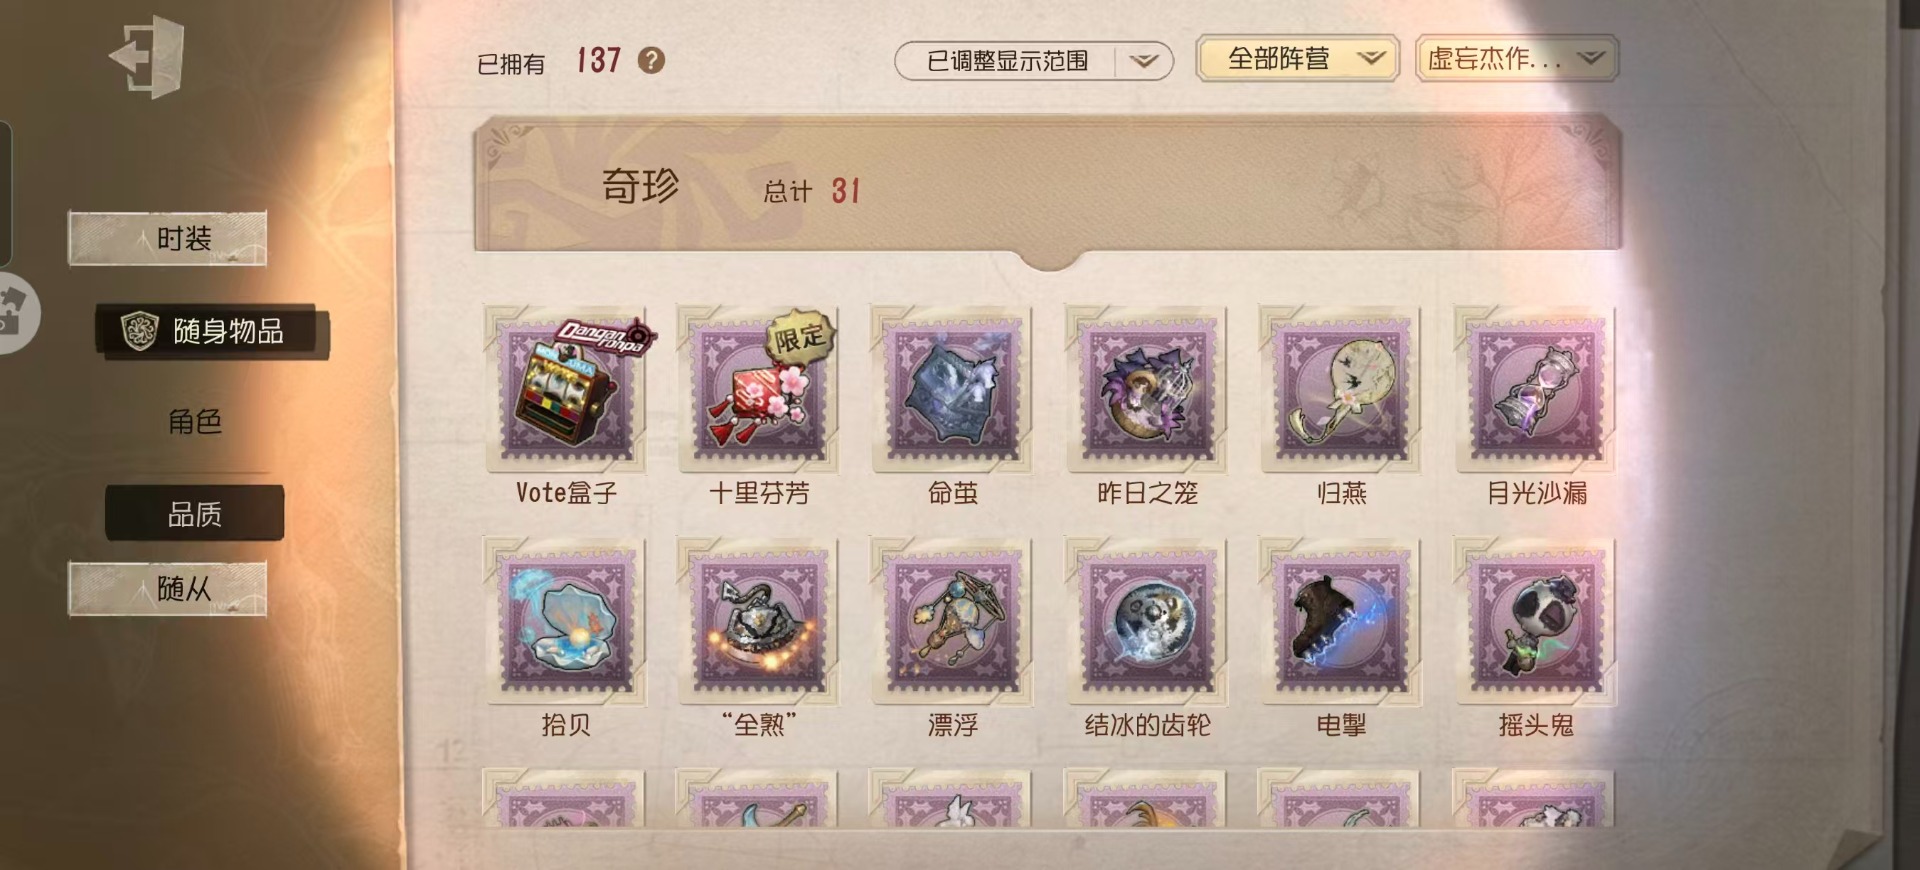Select the Vote盒子 slot machine item
1920x870 pixels.
pyautogui.click(x=566, y=390)
